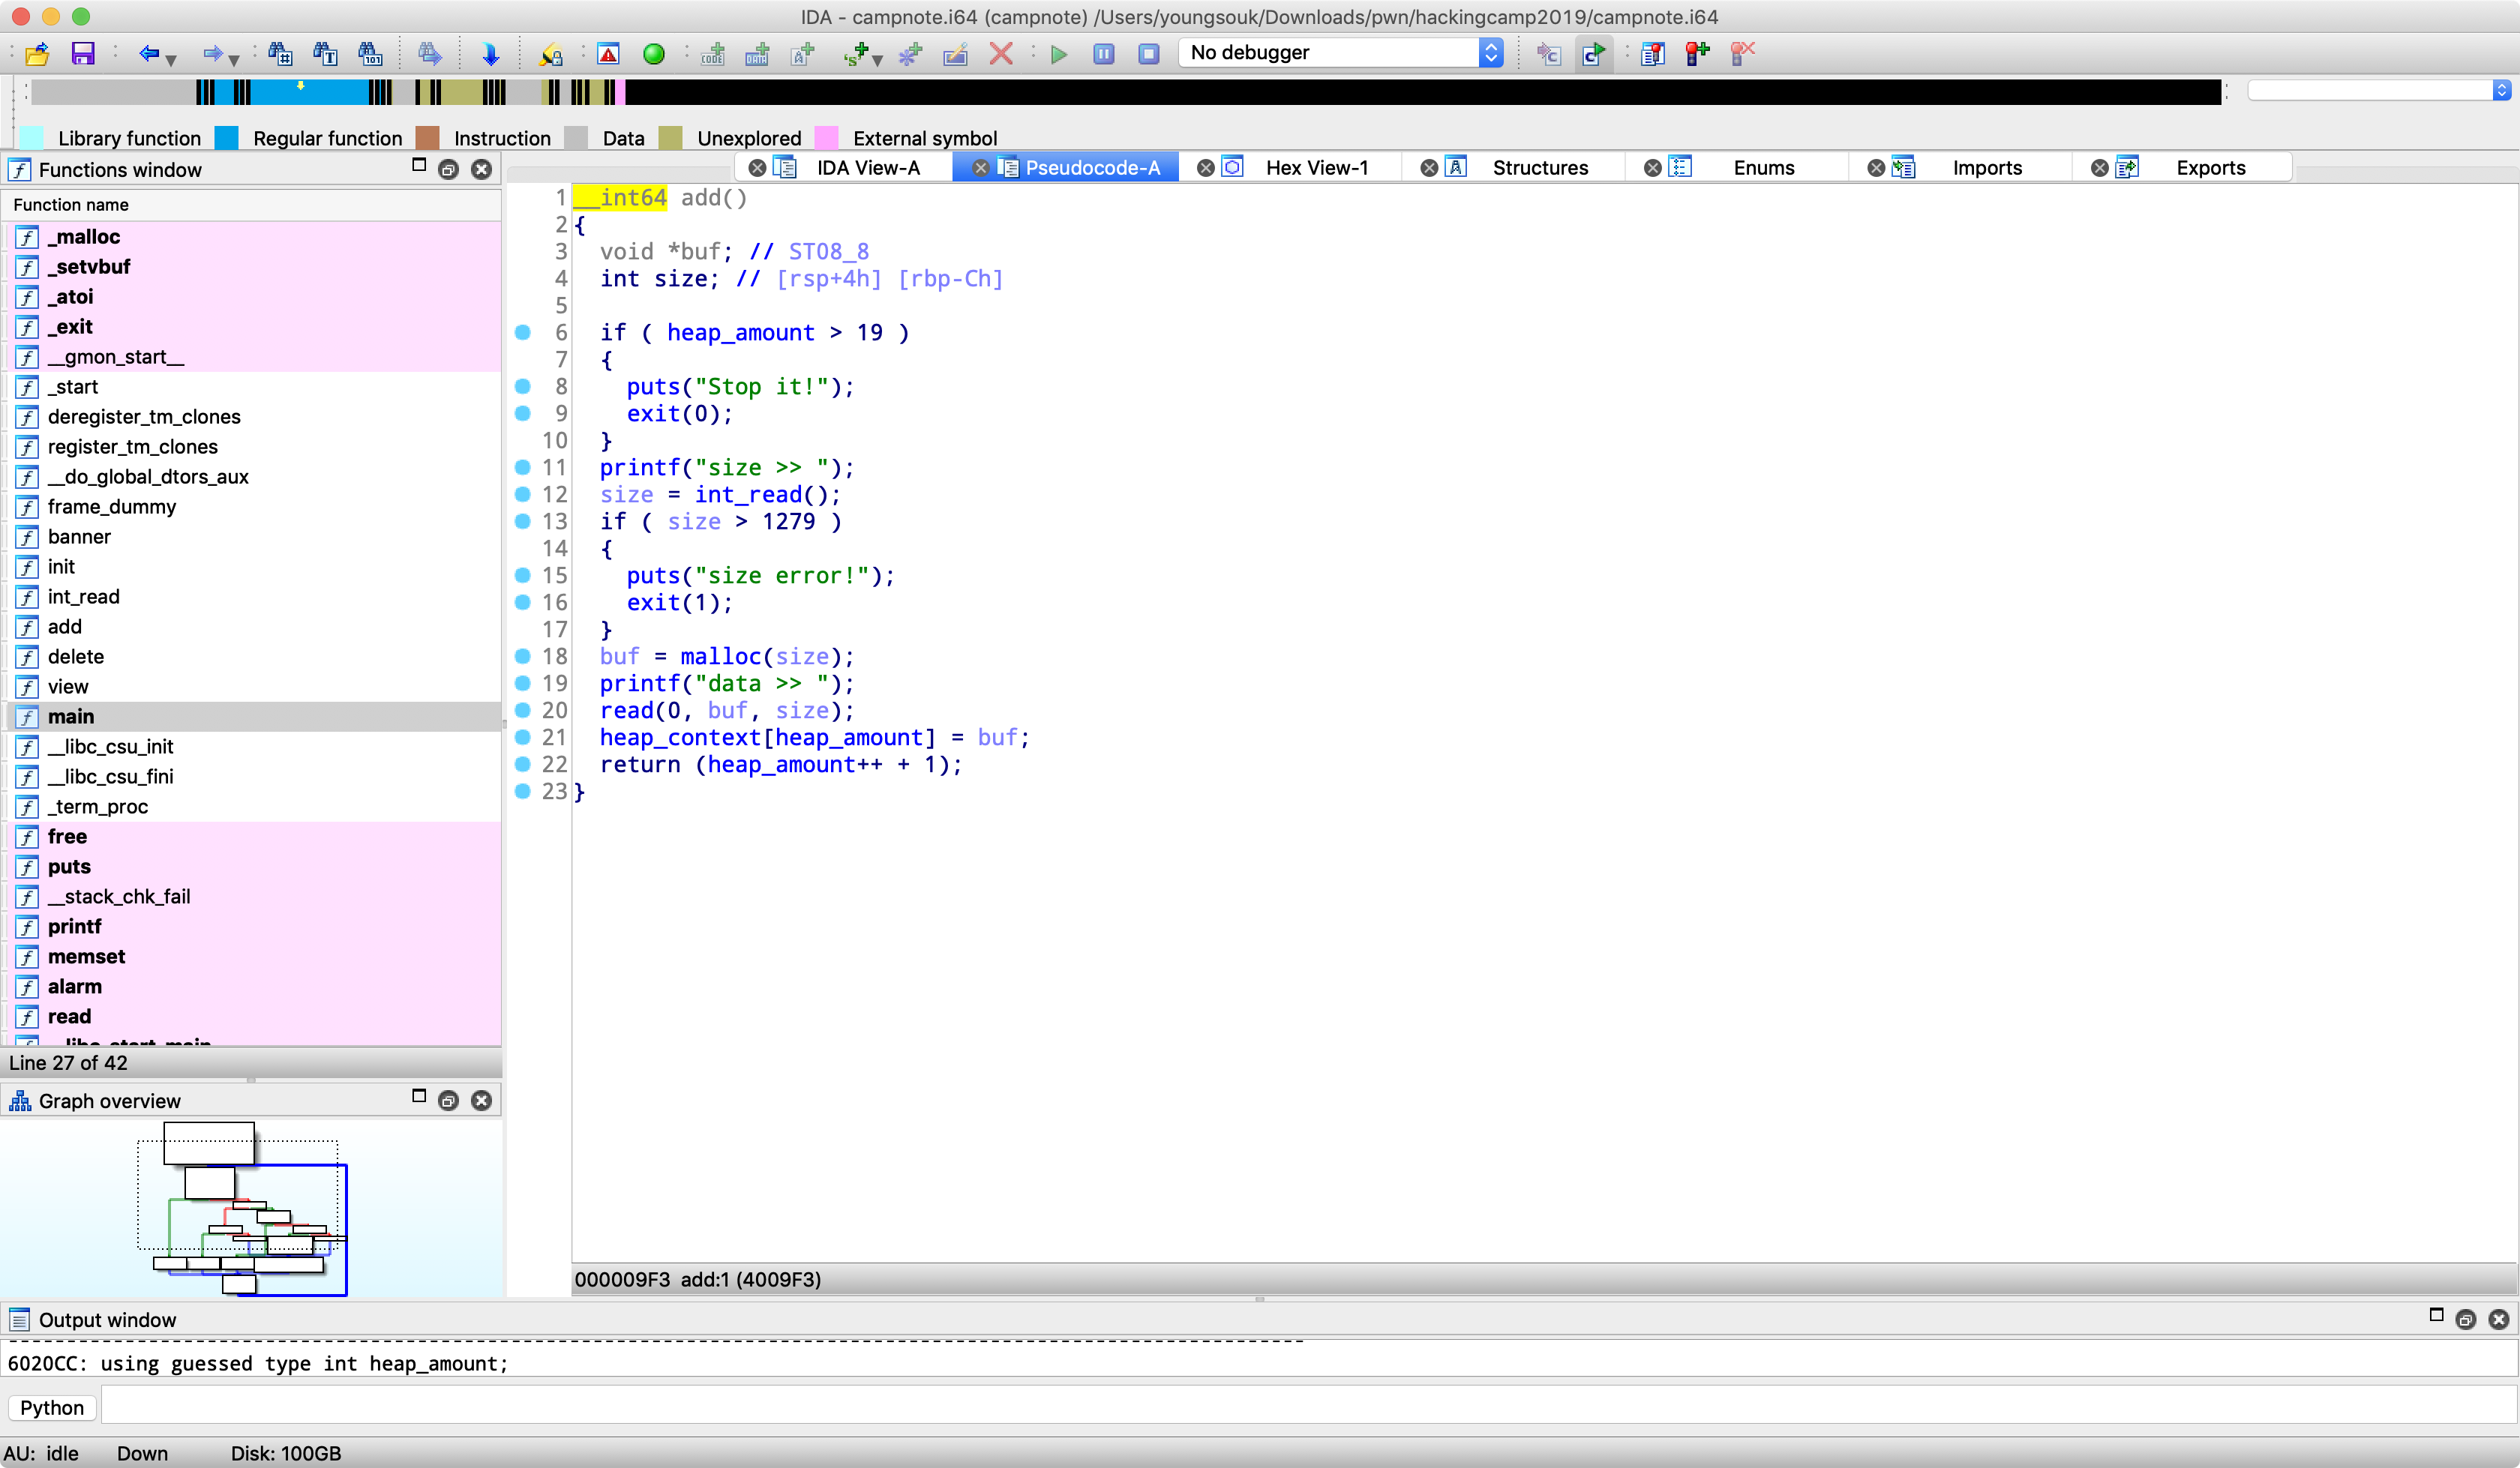Switch to the Imports tab
2520x1468 pixels.
click(x=1986, y=168)
